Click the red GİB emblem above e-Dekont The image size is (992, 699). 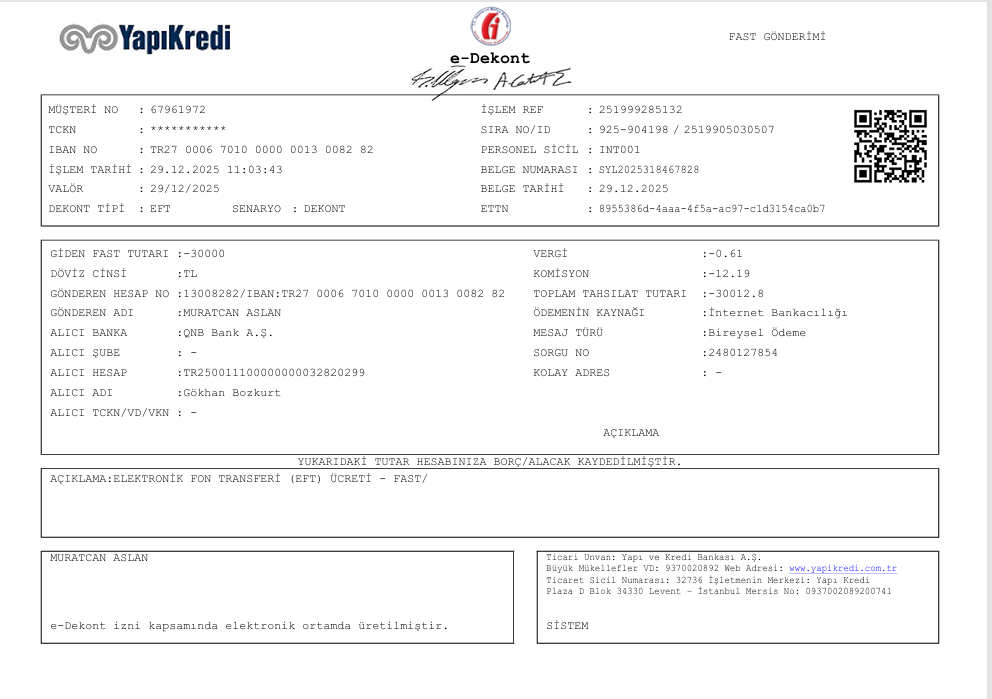pyautogui.click(x=490, y=27)
